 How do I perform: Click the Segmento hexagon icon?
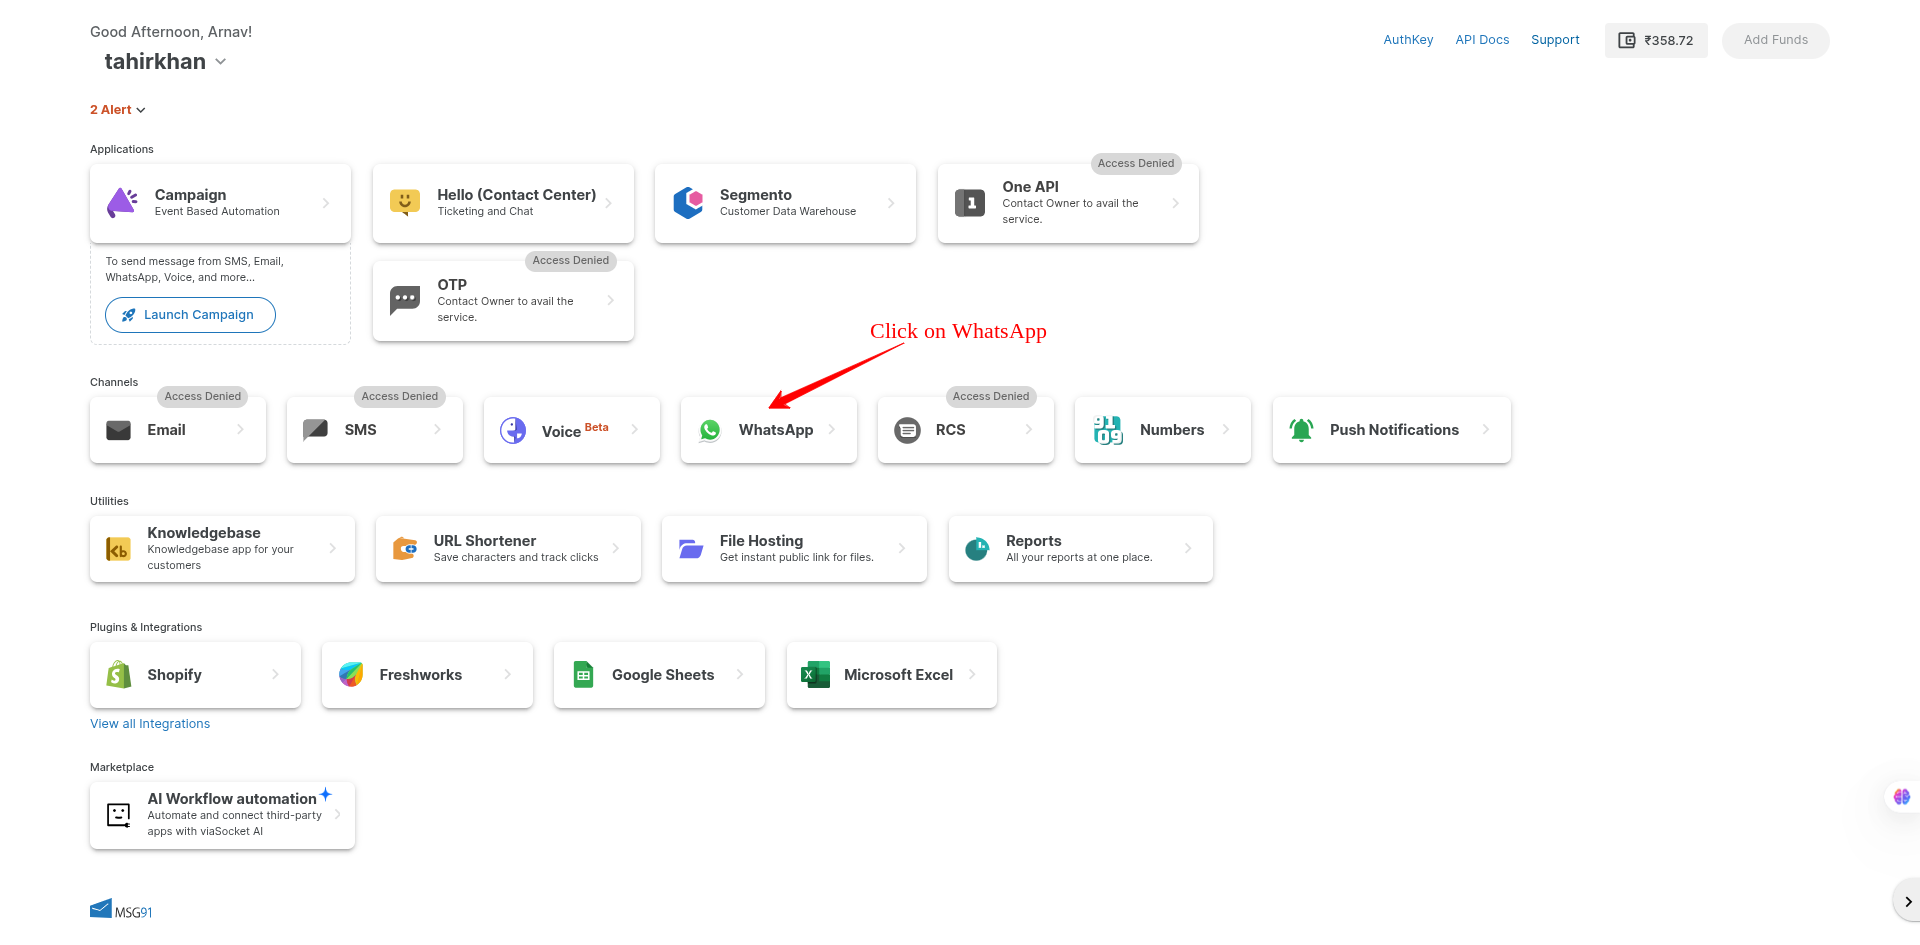(x=688, y=203)
